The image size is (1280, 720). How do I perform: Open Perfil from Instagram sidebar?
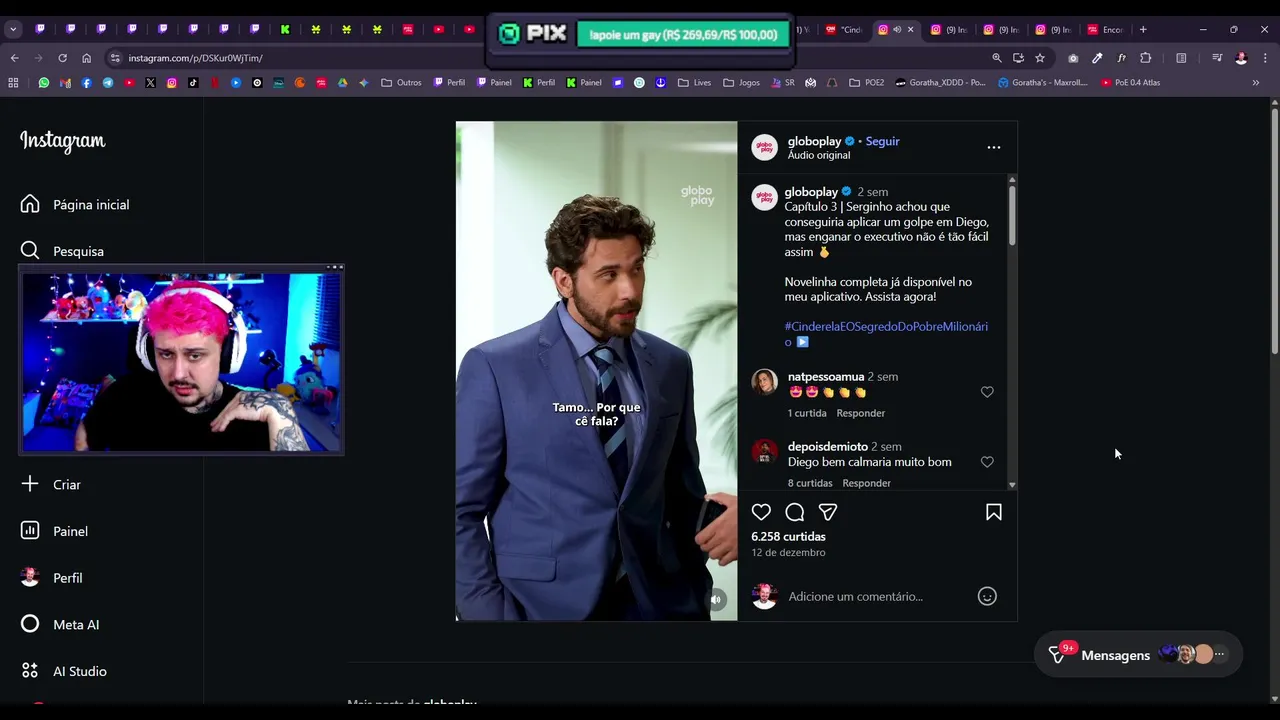[x=51, y=578]
